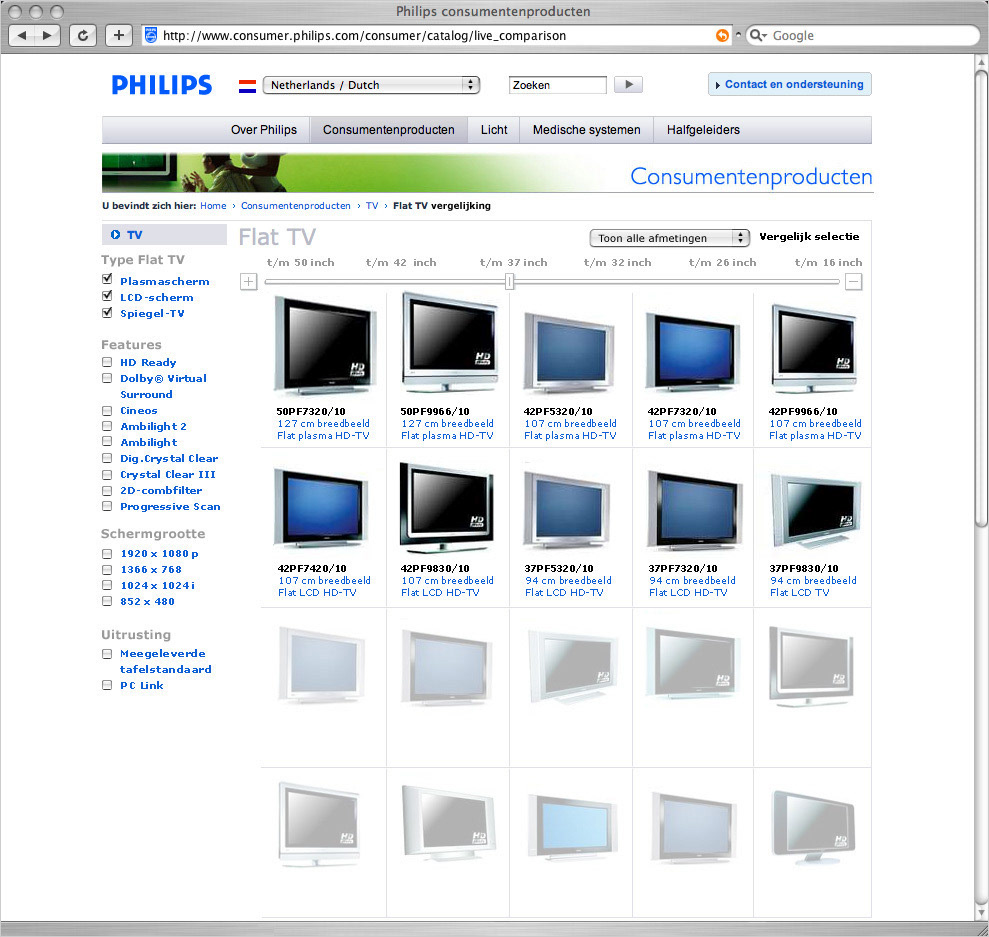Click the plus icon left of size slider

(249, 281)
